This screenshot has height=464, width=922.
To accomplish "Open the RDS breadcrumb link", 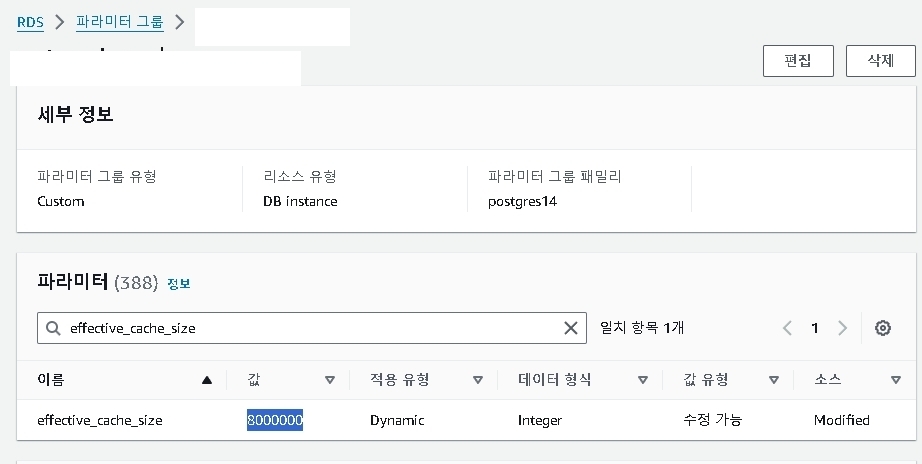I will [30, 22].
